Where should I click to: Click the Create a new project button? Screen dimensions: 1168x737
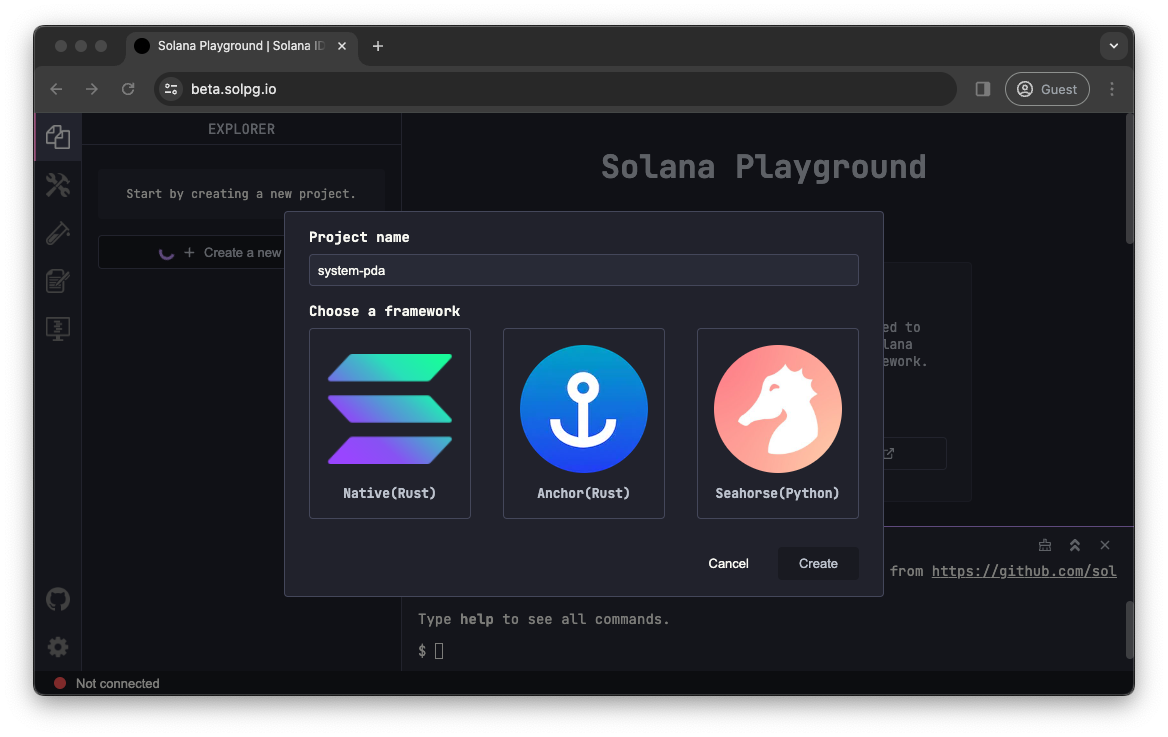coord(192,253)
